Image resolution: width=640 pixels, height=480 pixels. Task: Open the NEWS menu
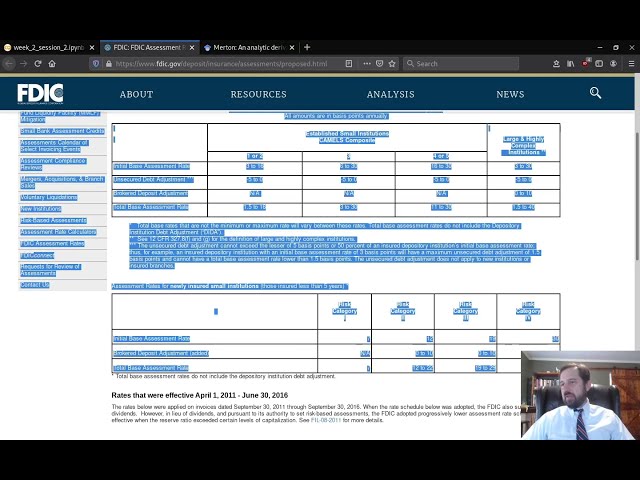click(x=510, y=94)
